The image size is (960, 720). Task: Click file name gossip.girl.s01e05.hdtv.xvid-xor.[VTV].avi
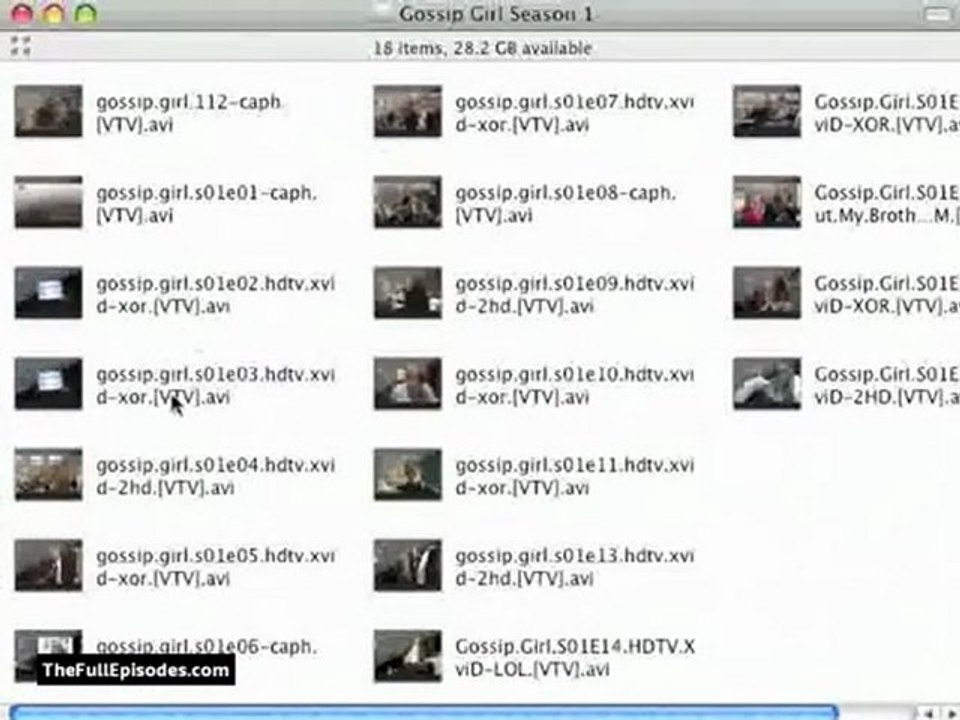(216, 568)
